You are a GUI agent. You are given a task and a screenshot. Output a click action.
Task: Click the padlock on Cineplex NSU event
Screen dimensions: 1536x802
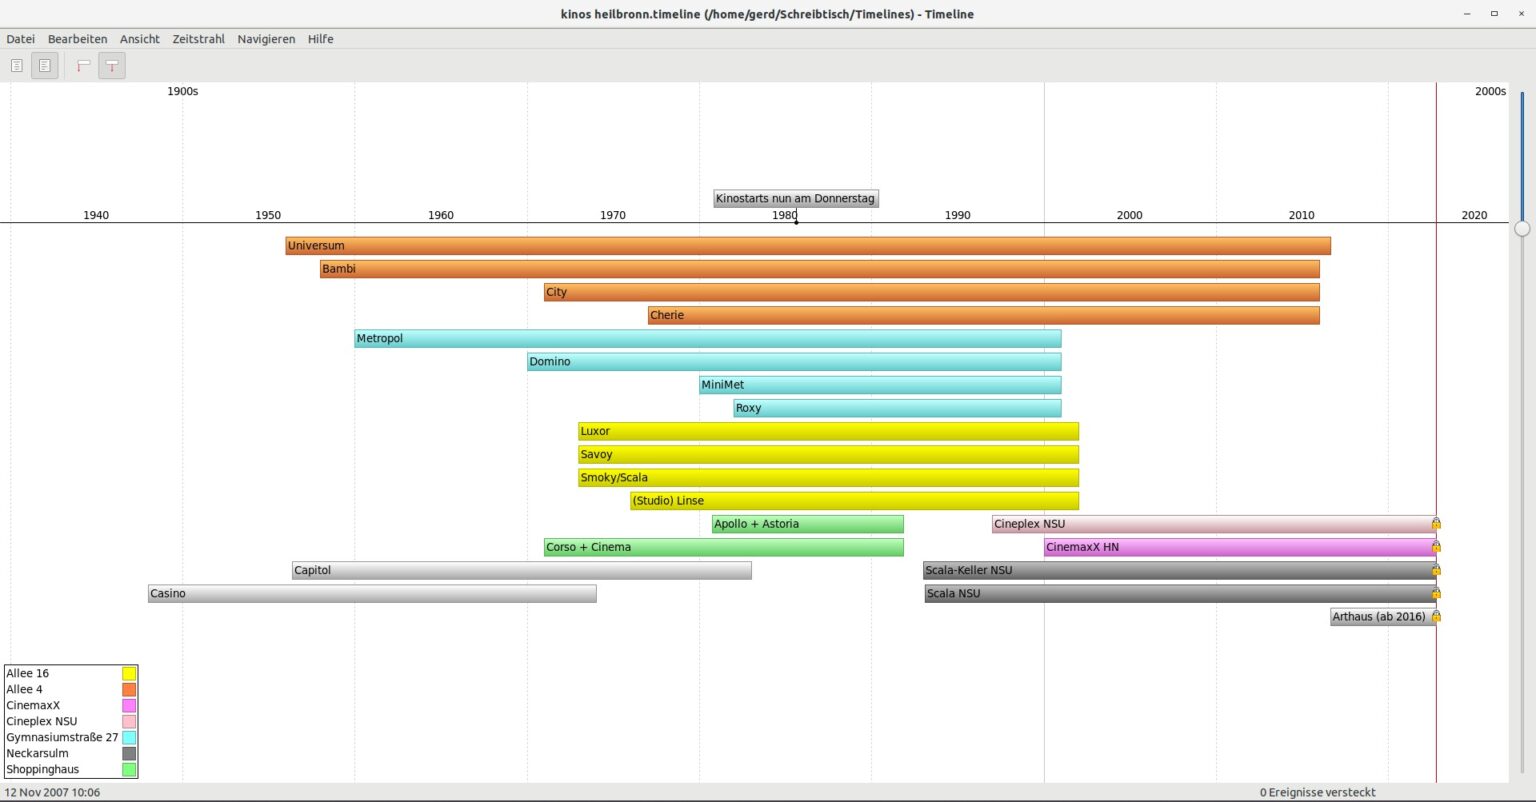pyautogui.click(x=1435, y=523)
